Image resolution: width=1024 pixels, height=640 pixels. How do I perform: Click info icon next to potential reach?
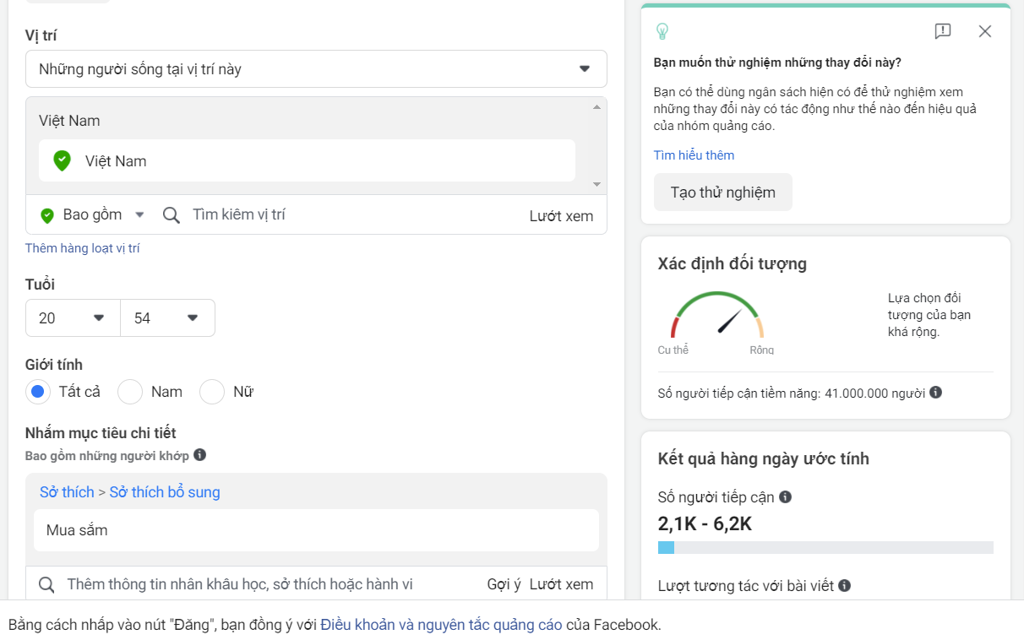tap(935, 393)
